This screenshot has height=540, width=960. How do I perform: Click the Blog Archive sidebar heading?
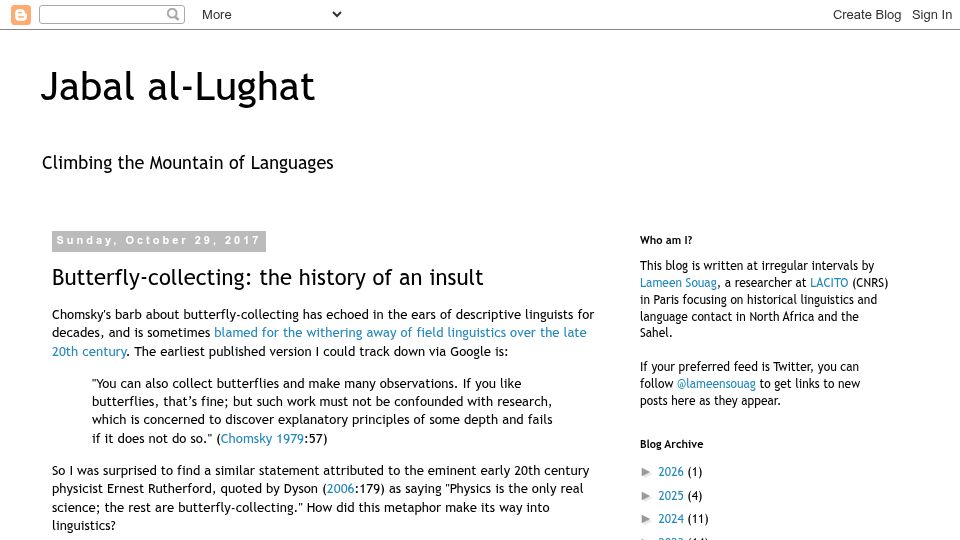coord(671,444)
